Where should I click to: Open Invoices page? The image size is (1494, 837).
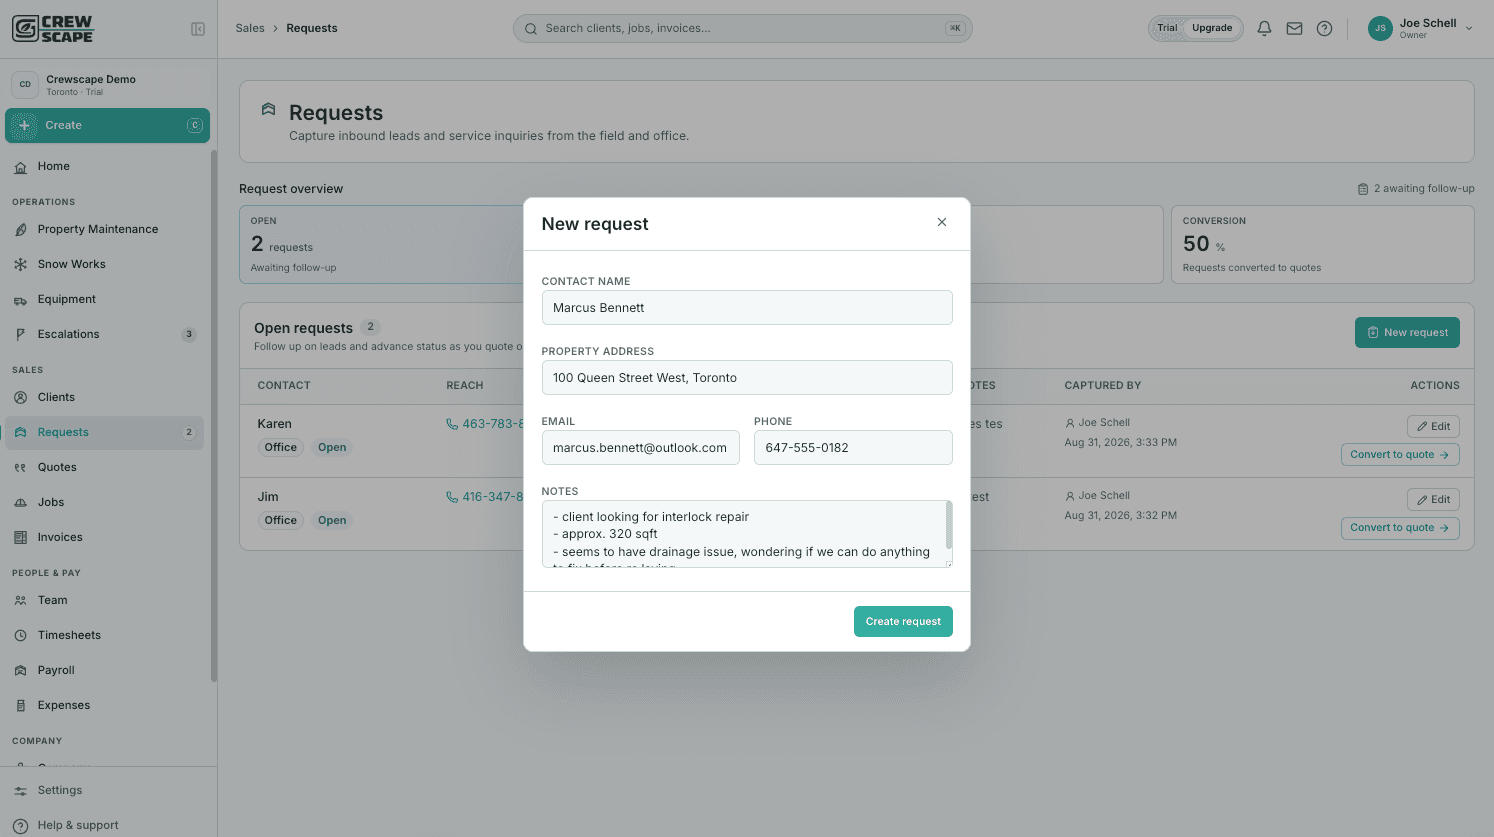(x=107, y=538)
